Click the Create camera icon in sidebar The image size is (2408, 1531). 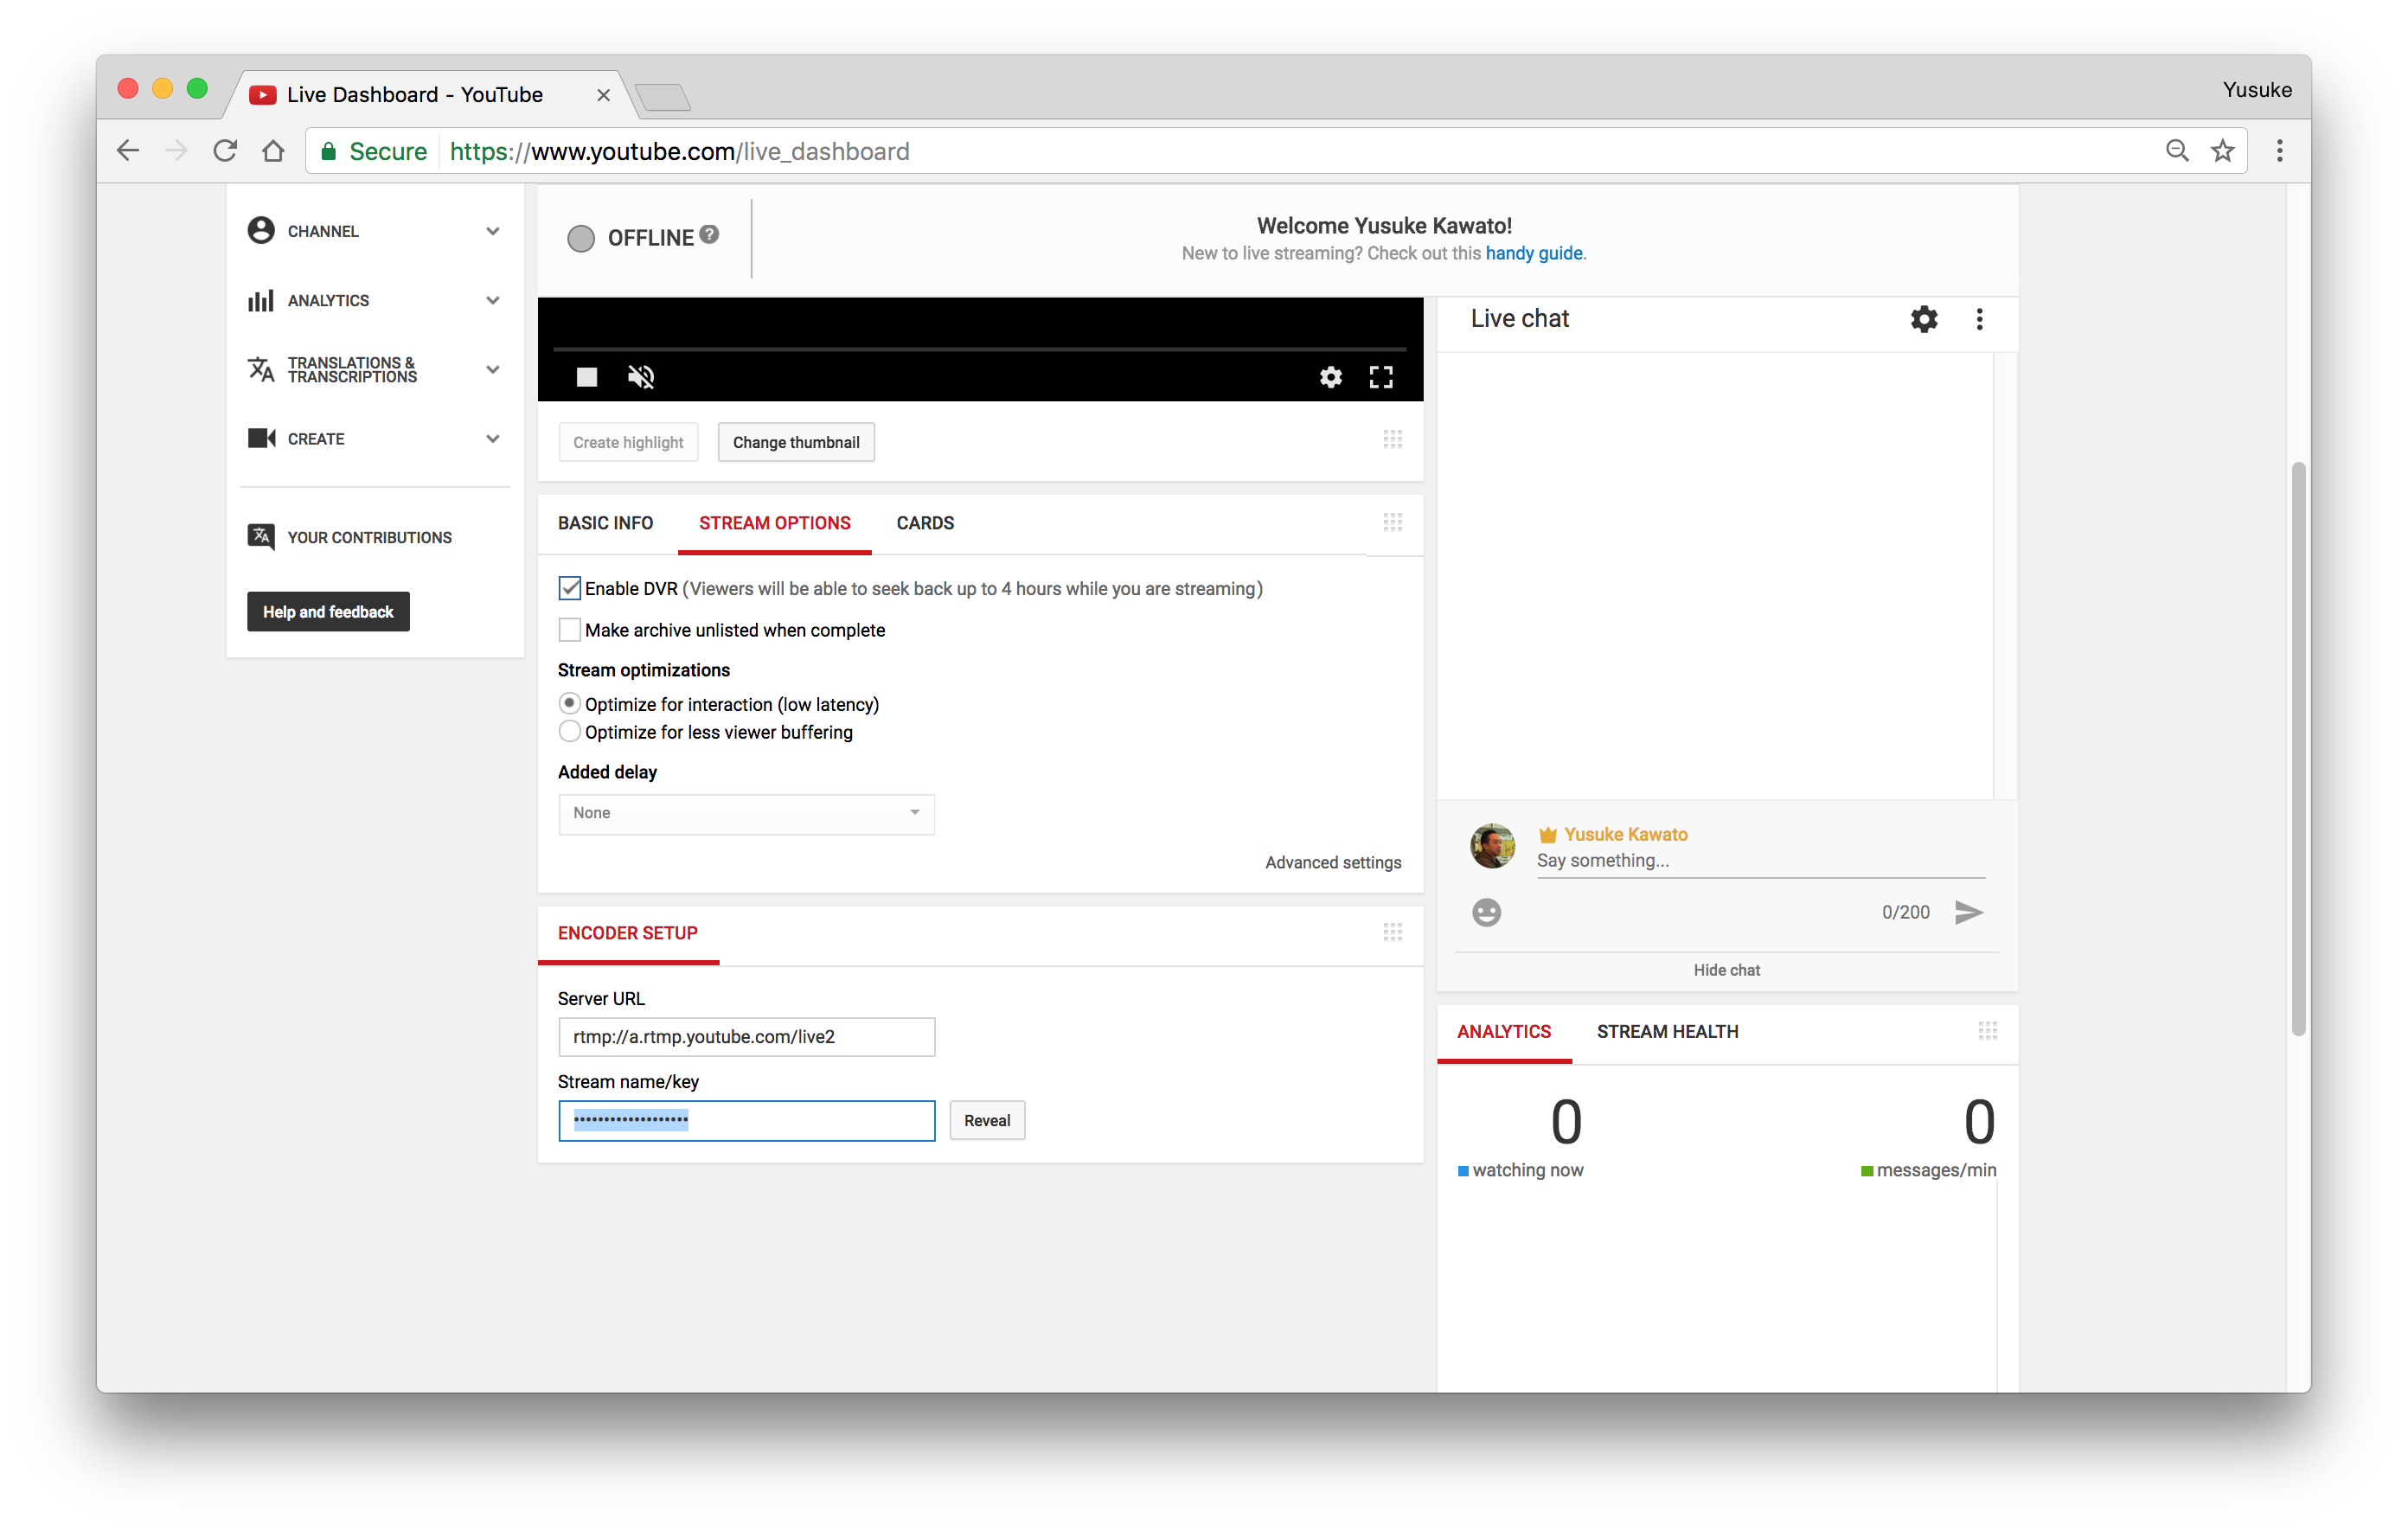pos(261,438)
